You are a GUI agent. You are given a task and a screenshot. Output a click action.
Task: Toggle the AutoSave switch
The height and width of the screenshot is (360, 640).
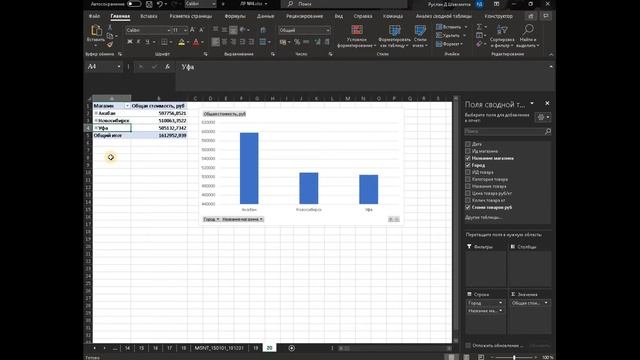(x=134, y=4)
